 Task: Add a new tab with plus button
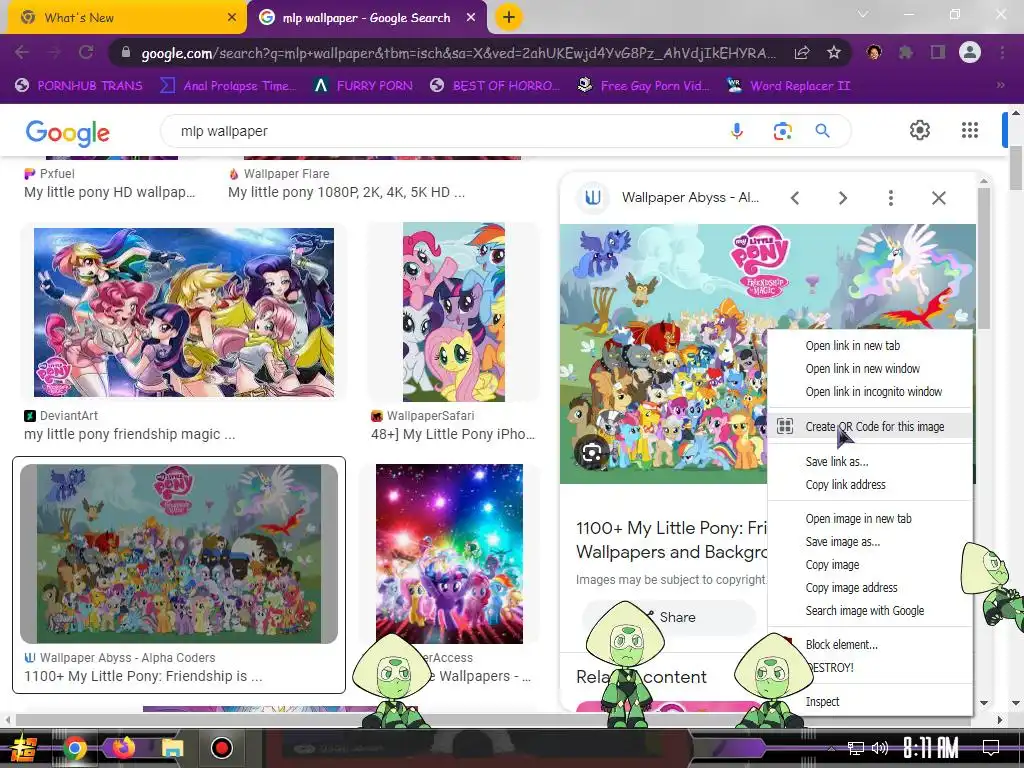509,17
